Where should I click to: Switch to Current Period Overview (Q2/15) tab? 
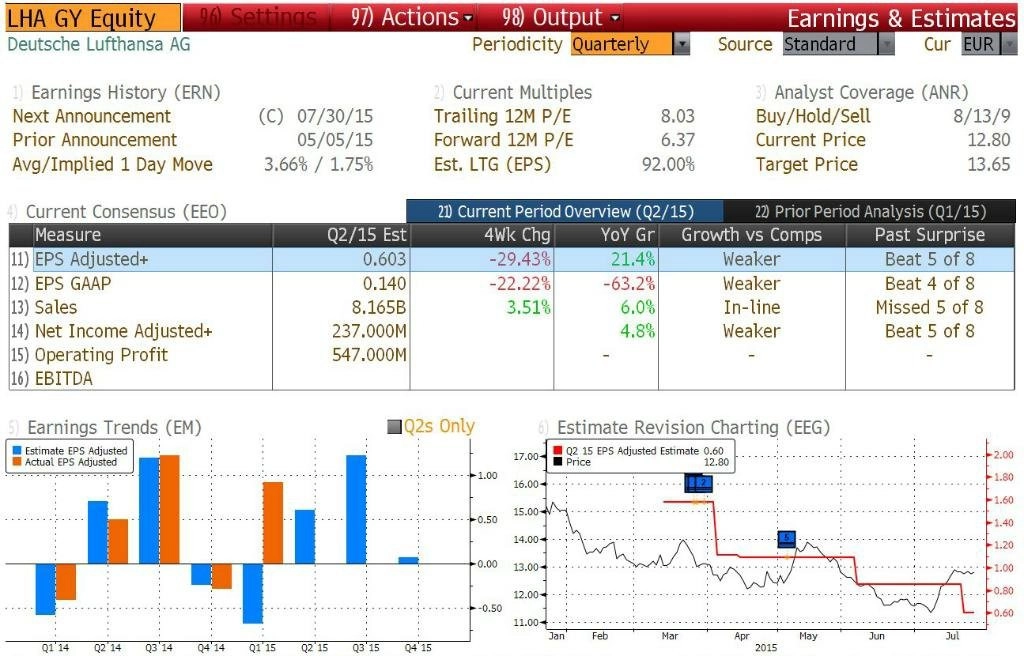point(565,211)
